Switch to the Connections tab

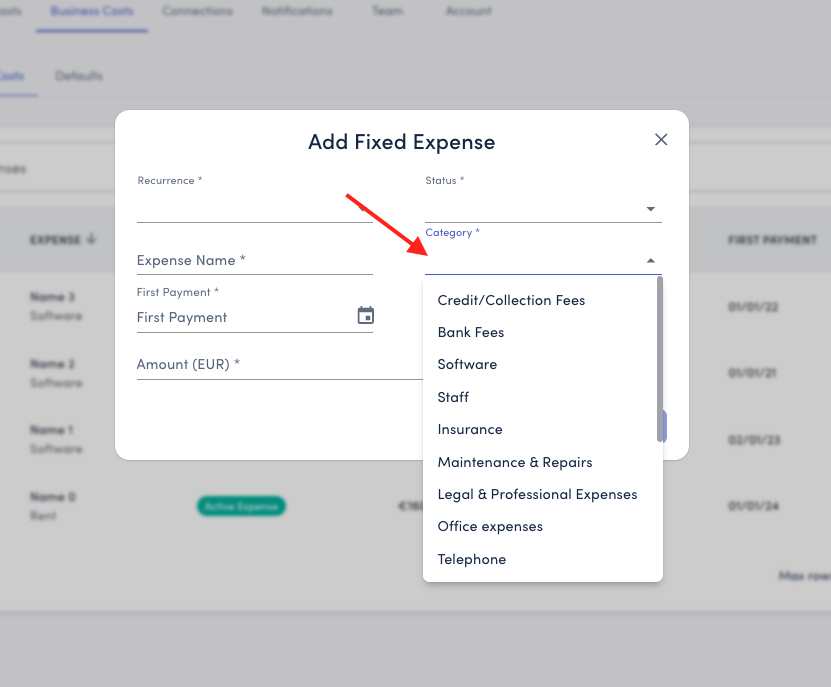[197, 11]
